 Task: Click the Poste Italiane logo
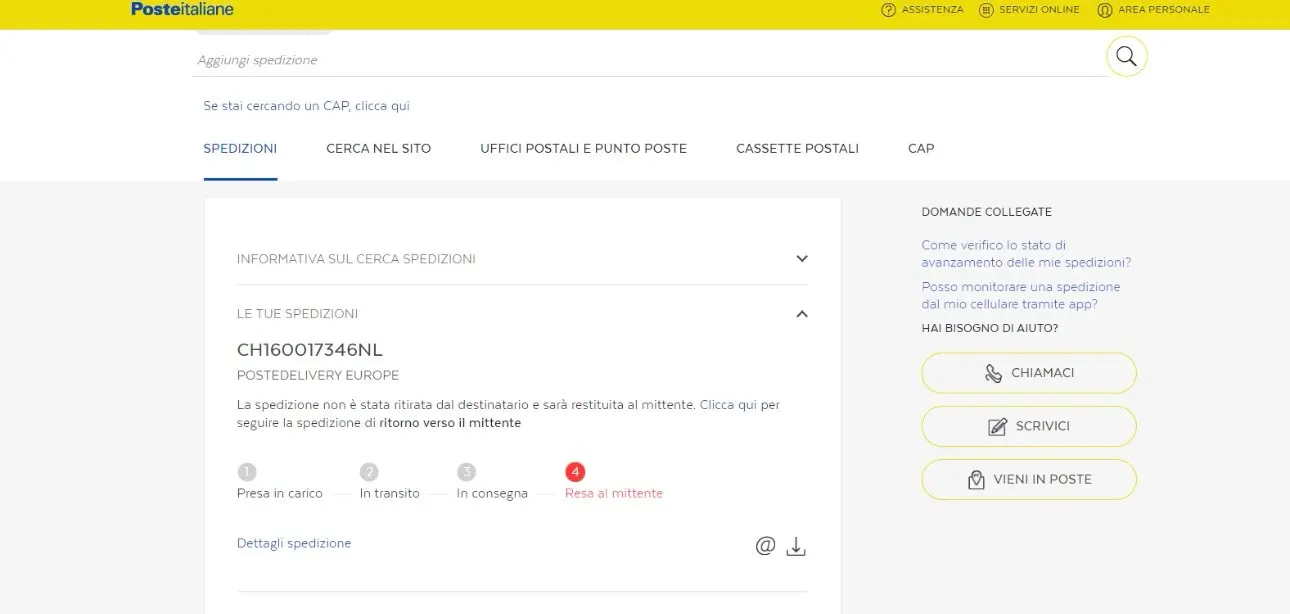pyautogui.click(x=182, y=9)
